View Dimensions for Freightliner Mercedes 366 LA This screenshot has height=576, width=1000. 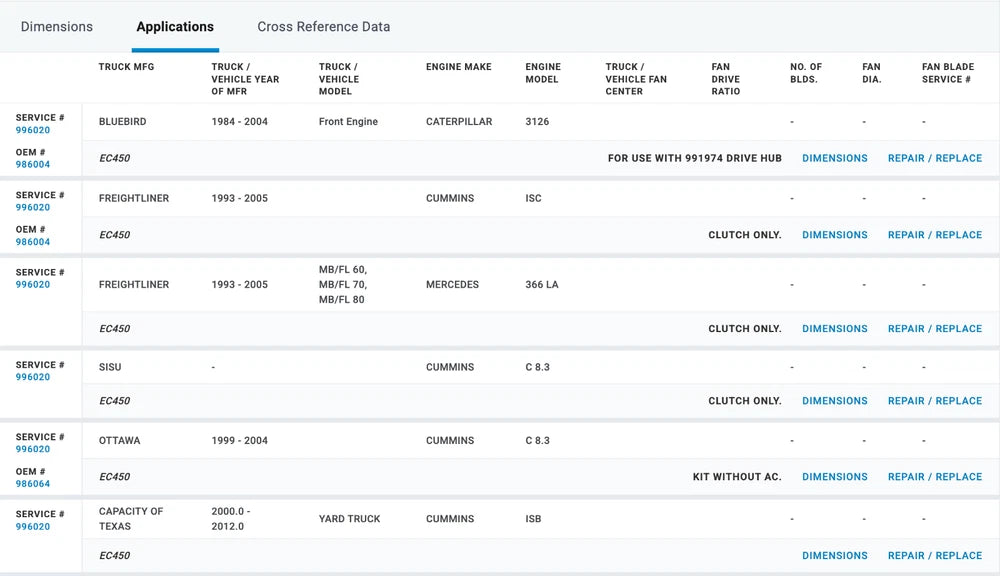[x=834, y=329]
